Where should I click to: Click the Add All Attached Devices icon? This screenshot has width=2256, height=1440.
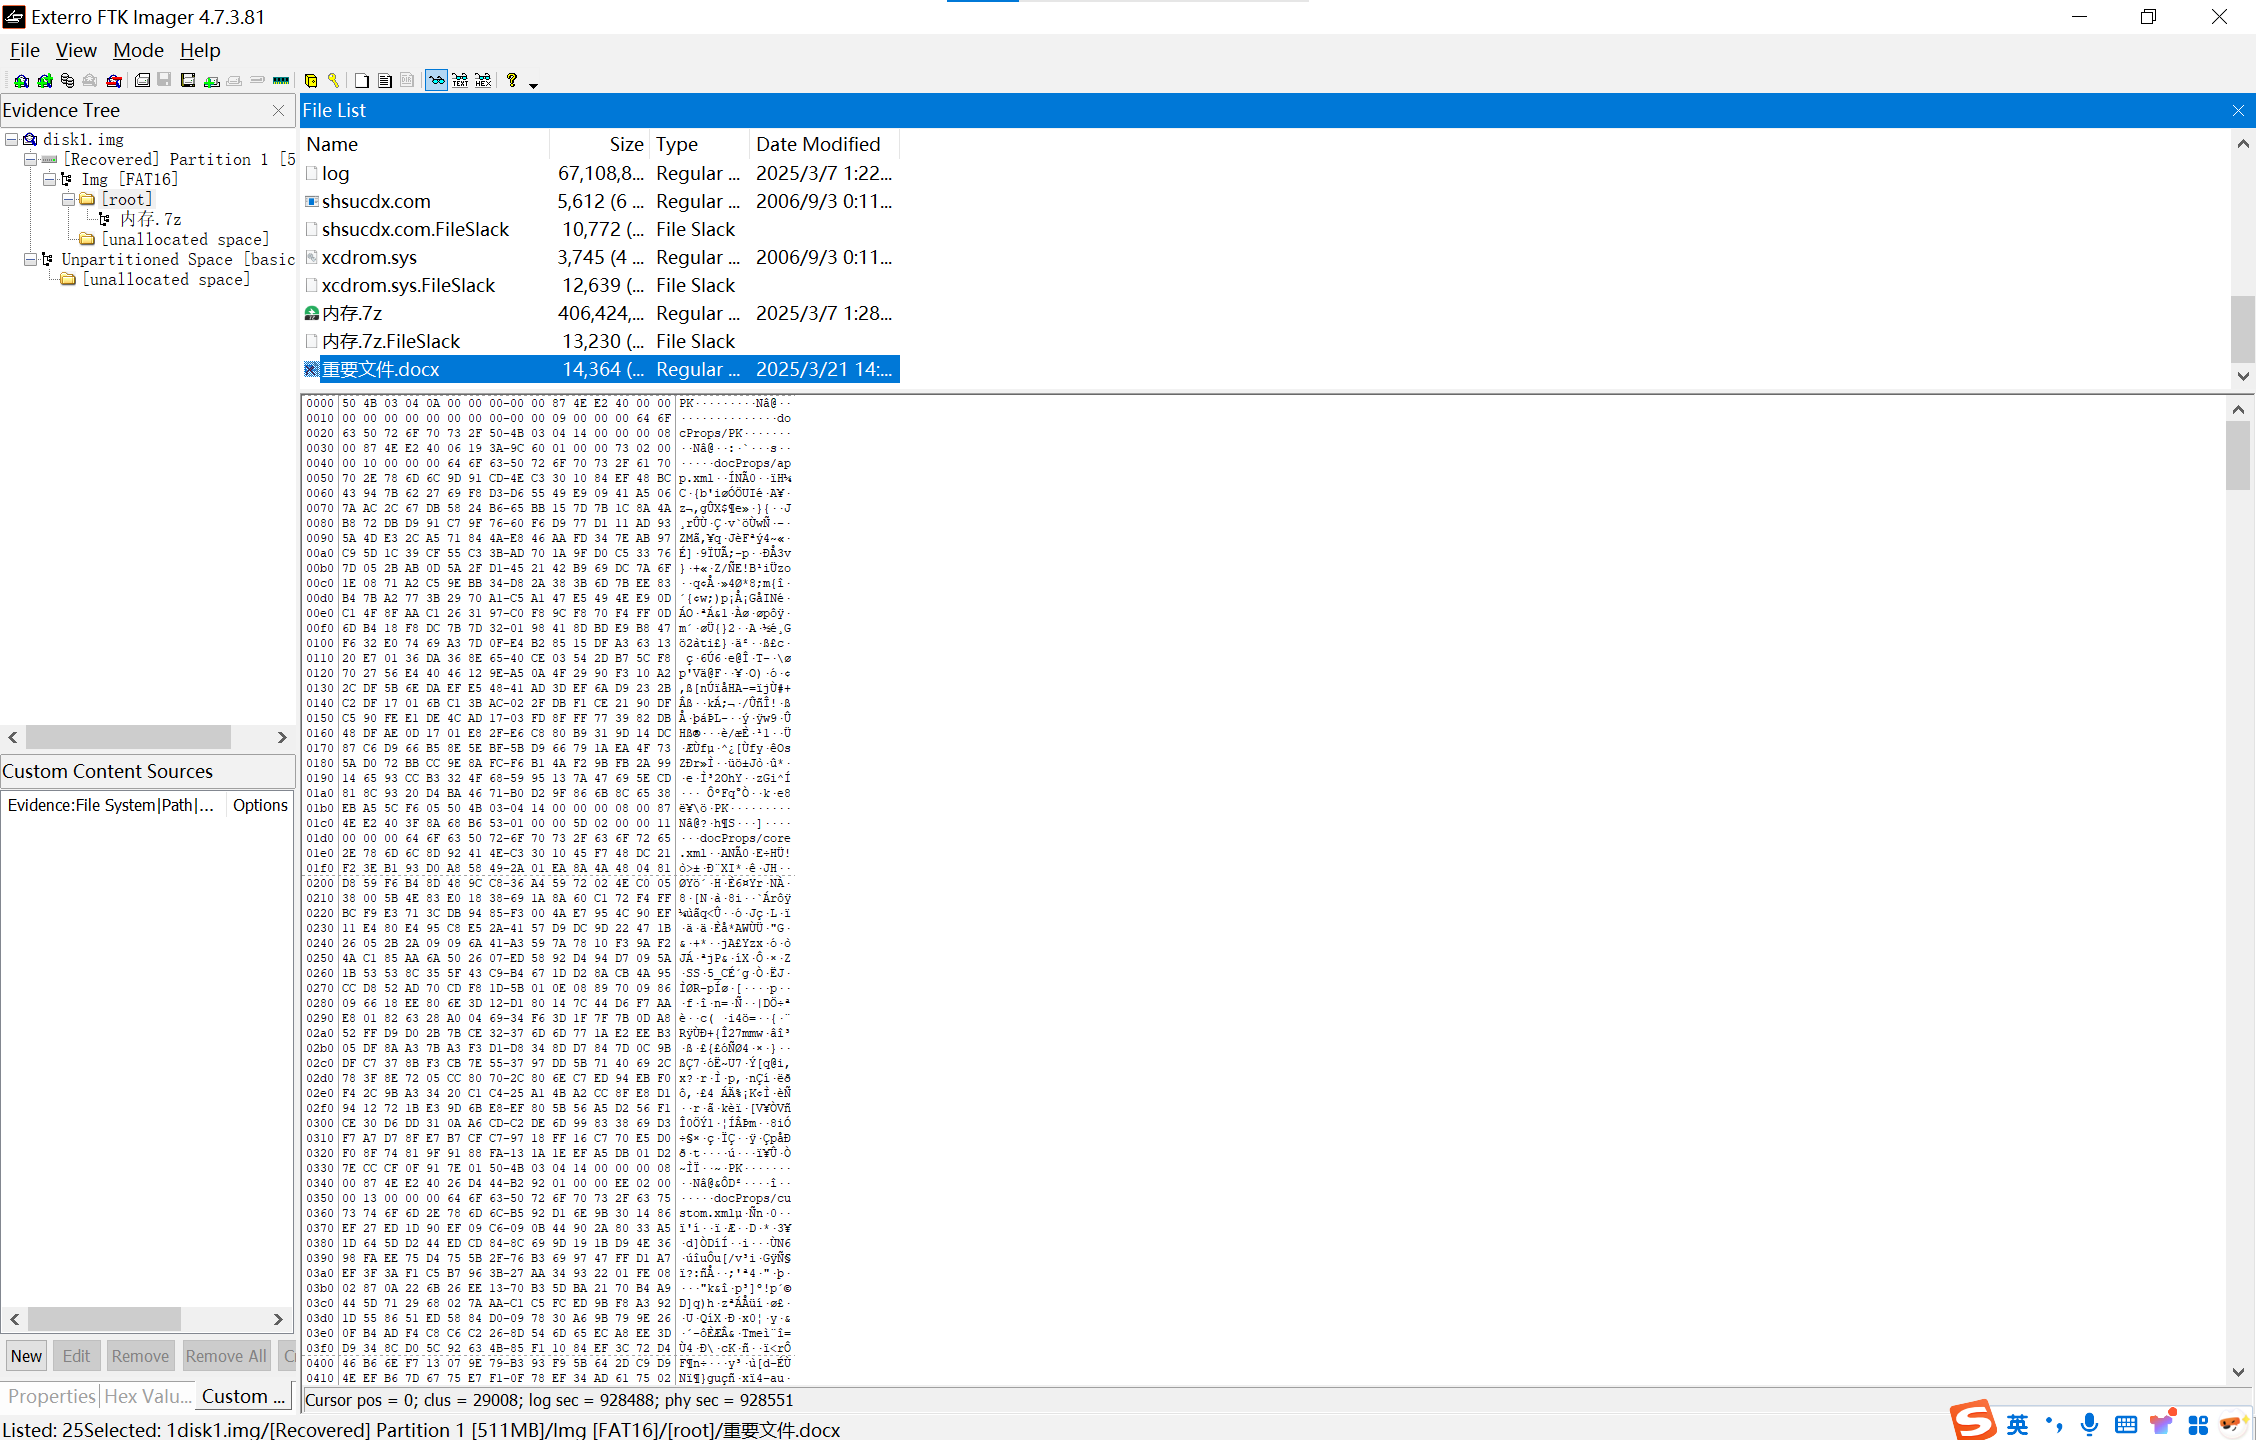(44, 81)
